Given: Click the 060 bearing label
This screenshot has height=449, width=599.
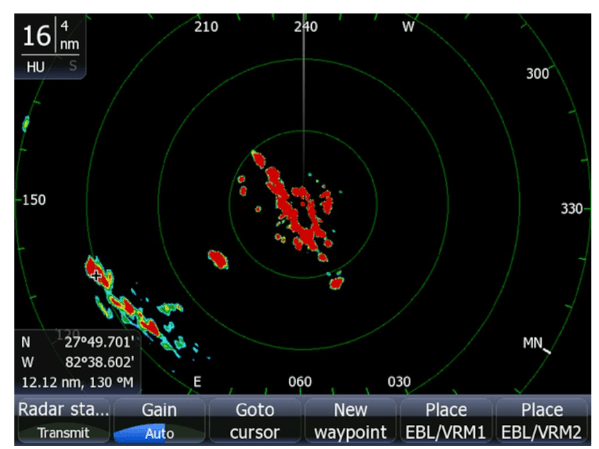Looking at the screenshot, I should [300, 382].
